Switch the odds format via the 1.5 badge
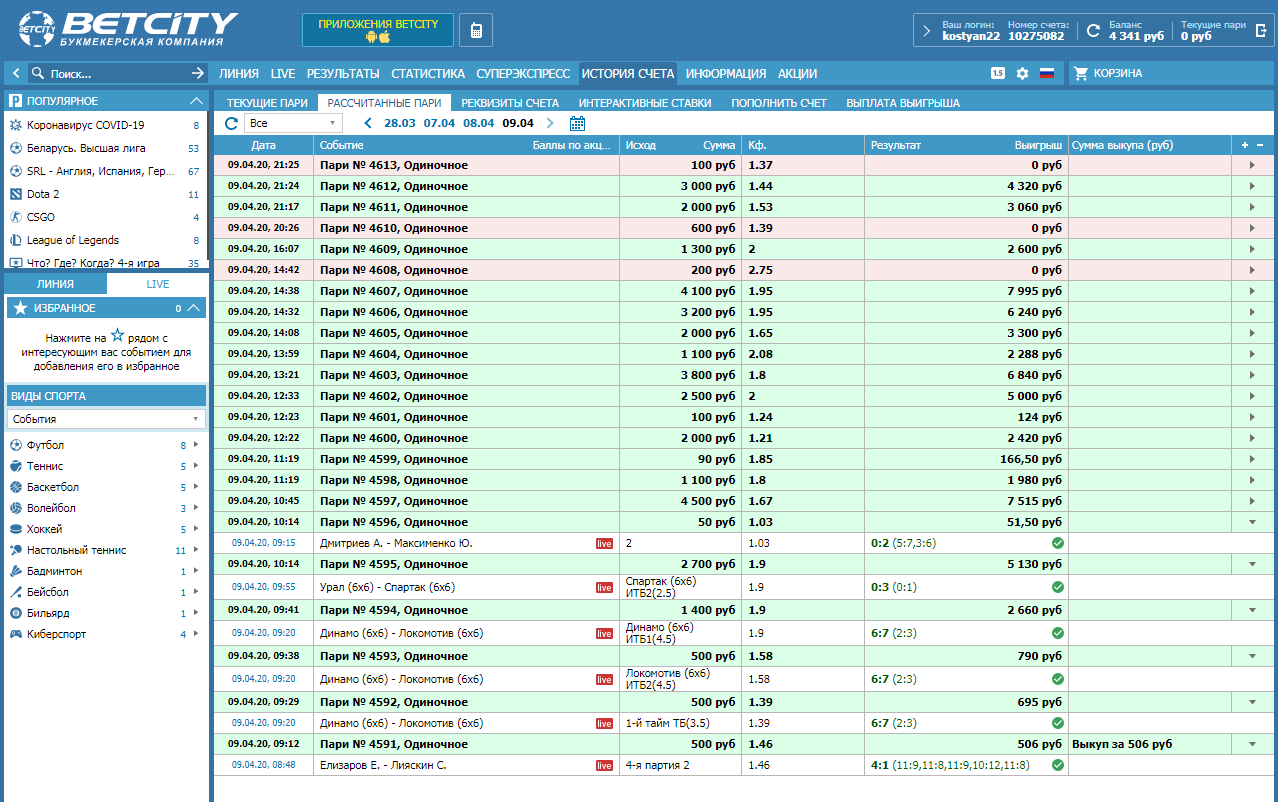 tap(997, 73)
